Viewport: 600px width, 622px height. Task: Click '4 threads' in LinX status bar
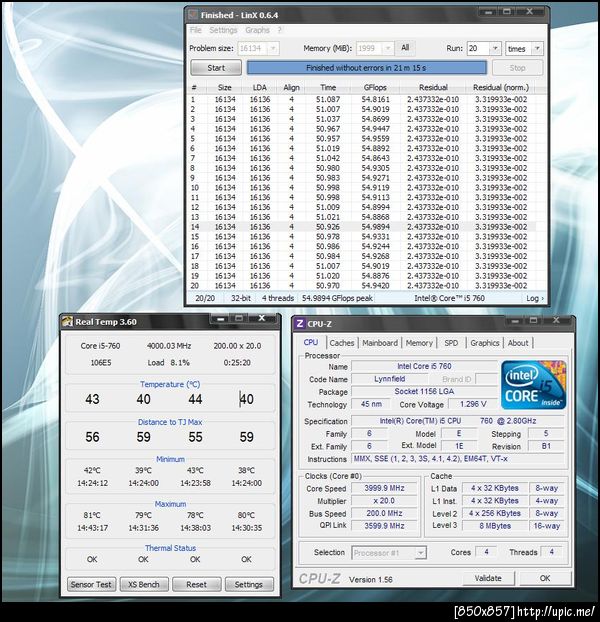(x=278, y=298)
